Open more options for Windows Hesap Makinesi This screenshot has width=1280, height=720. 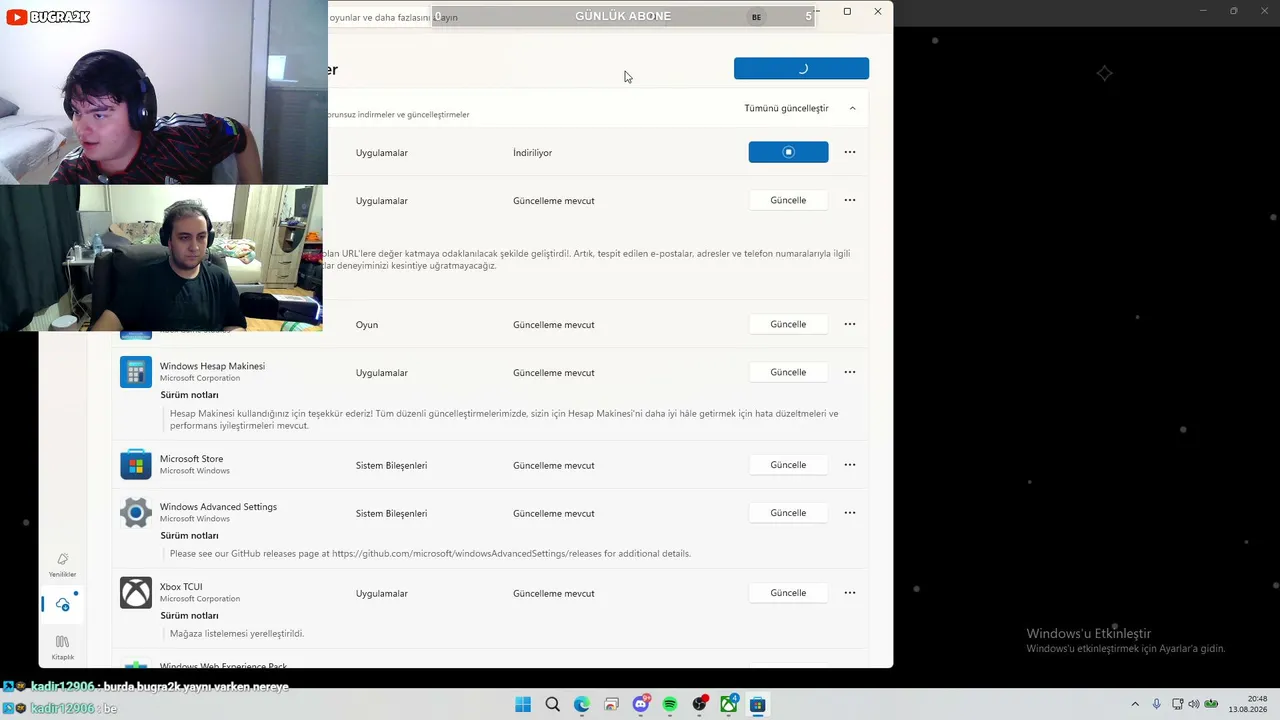point(850,372)
